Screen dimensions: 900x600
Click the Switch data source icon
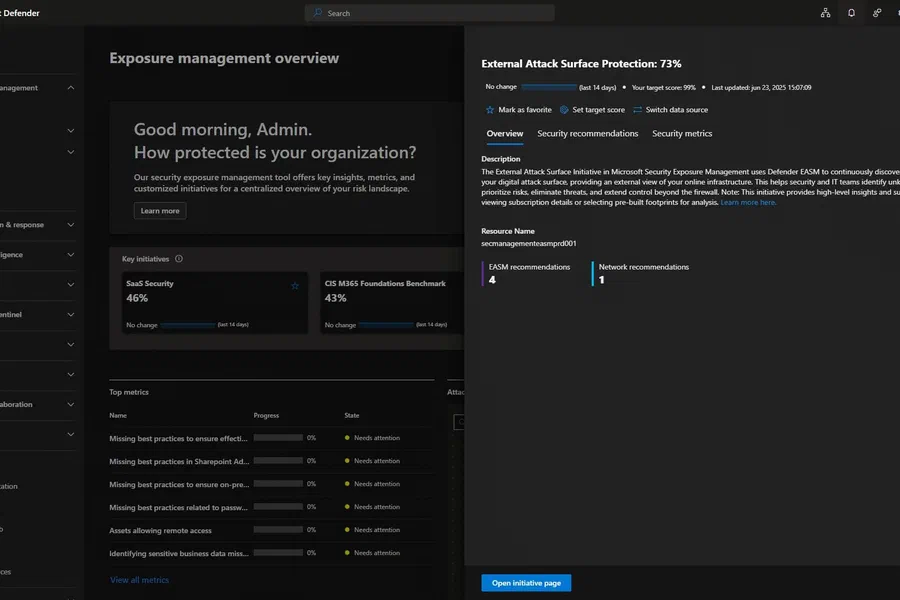(x=637, y=110)
